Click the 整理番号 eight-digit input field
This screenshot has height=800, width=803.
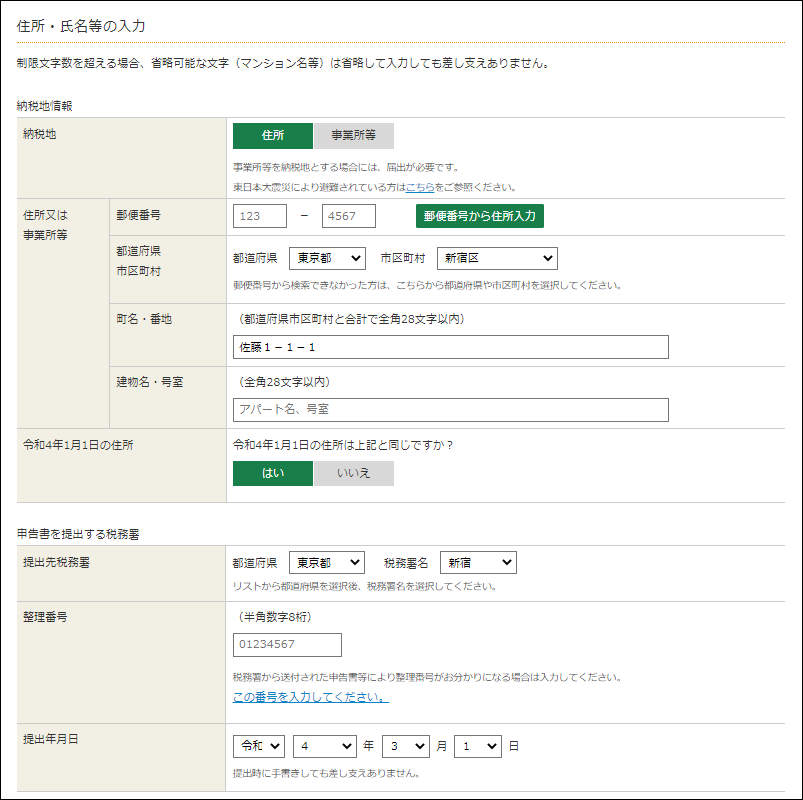(287, 645)
